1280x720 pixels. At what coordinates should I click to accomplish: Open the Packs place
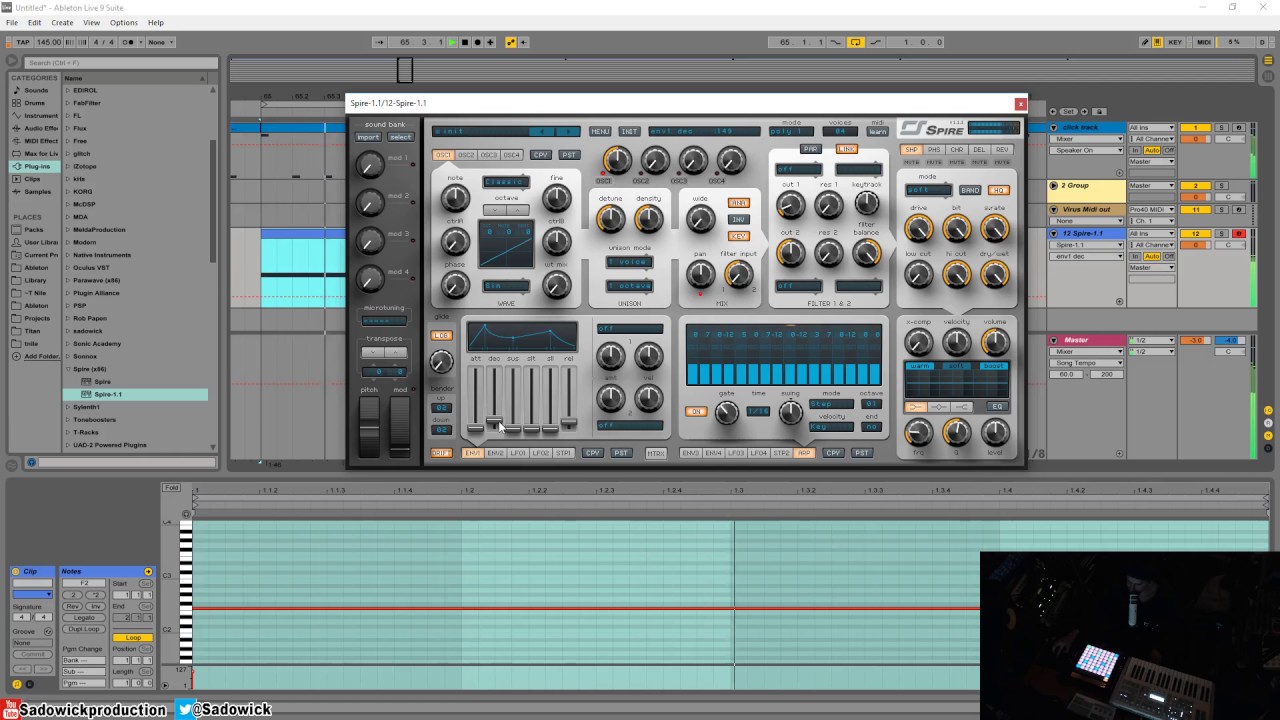[34, 229]
